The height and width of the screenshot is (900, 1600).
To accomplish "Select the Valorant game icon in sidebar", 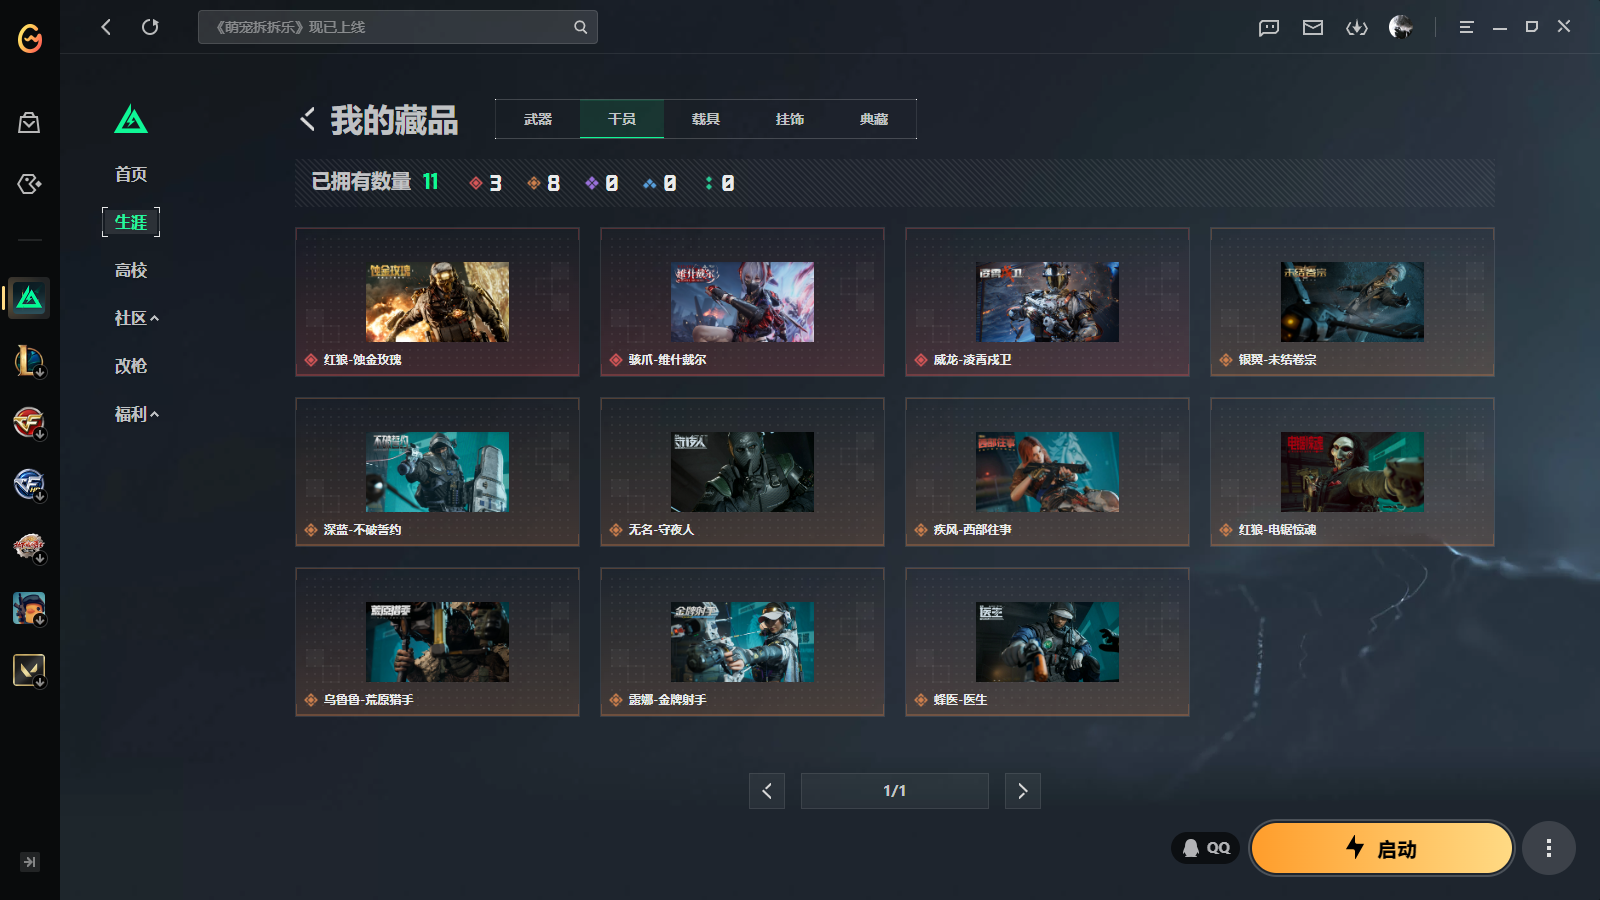I will click(29, 671).
